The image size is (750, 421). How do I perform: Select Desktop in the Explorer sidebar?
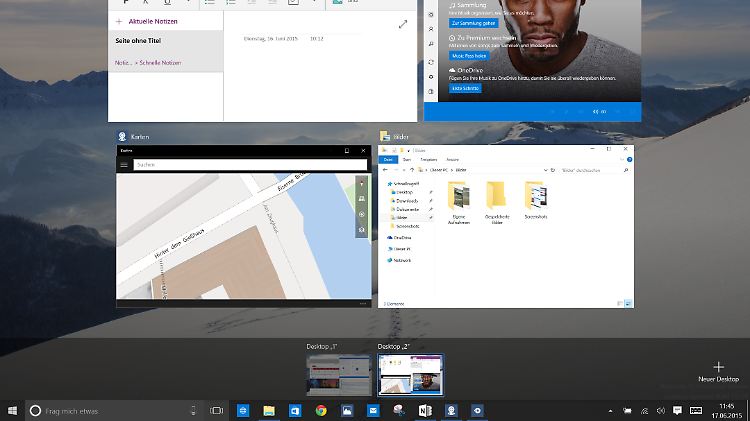(x=401, y=192)
